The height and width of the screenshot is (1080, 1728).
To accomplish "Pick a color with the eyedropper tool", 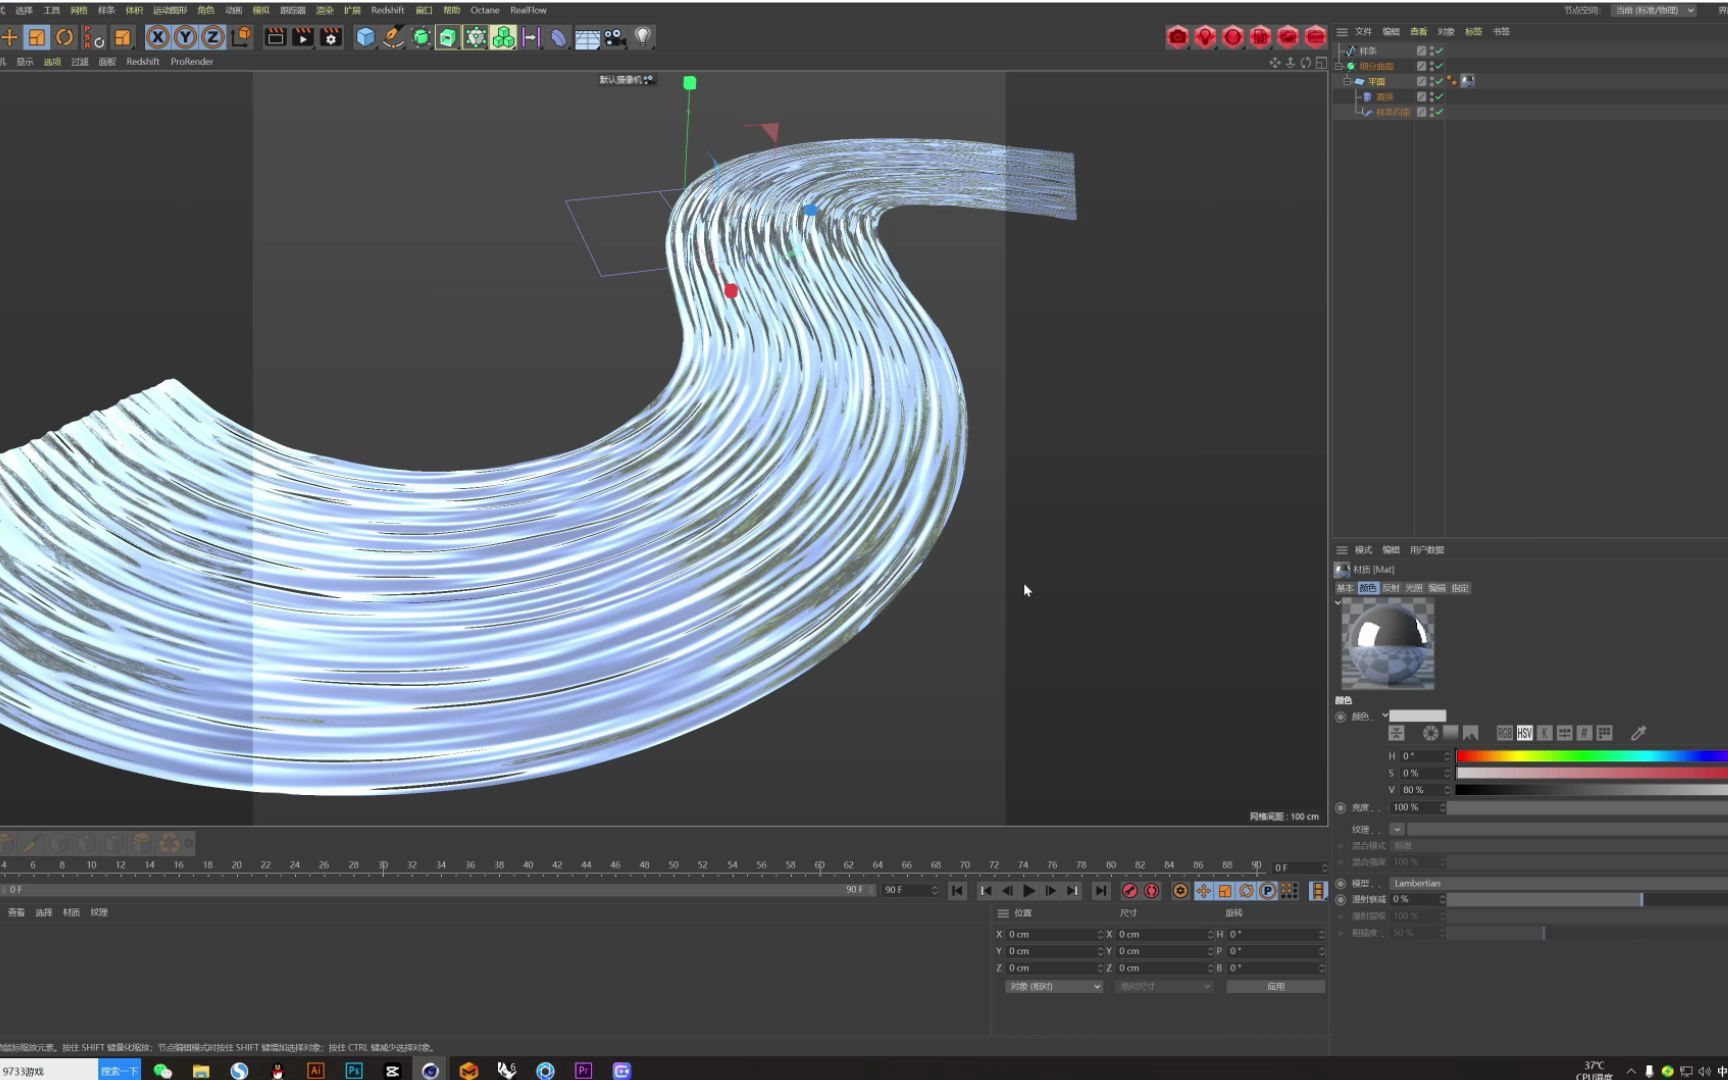I will (1638, 733).
